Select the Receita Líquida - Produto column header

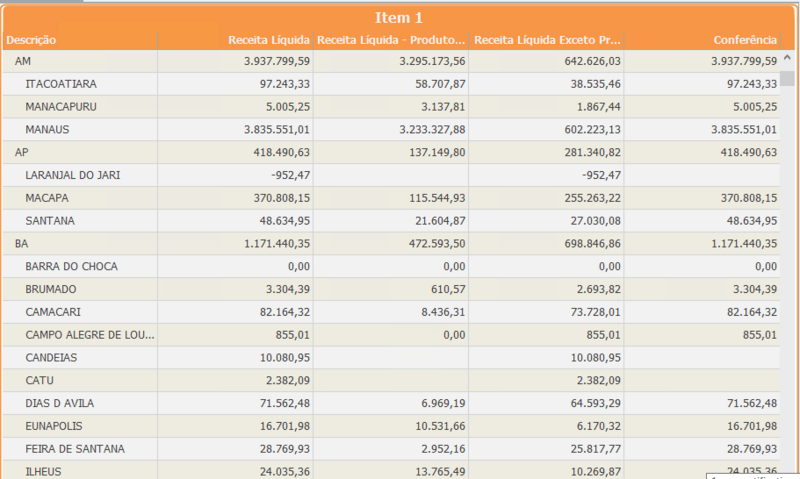(390, 40)
